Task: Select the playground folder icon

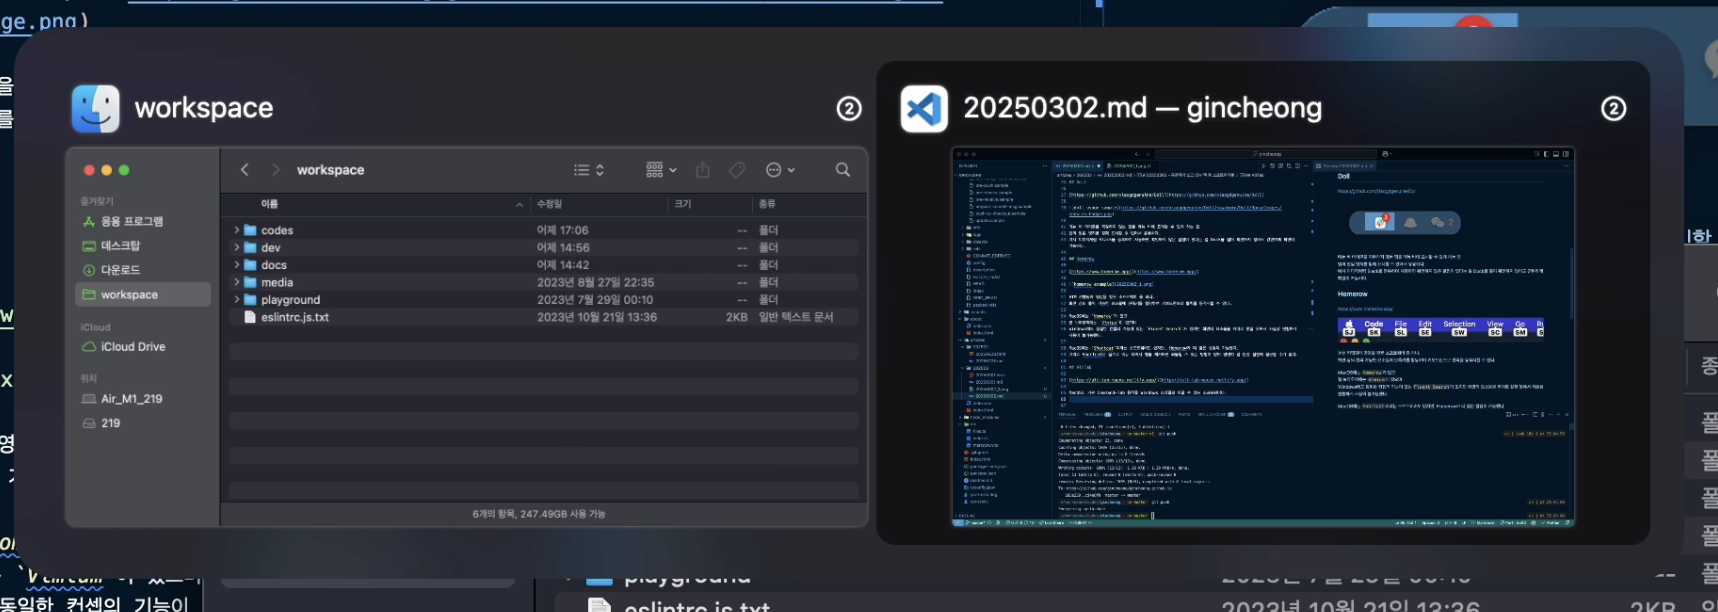Action: (x=251, y=299)
